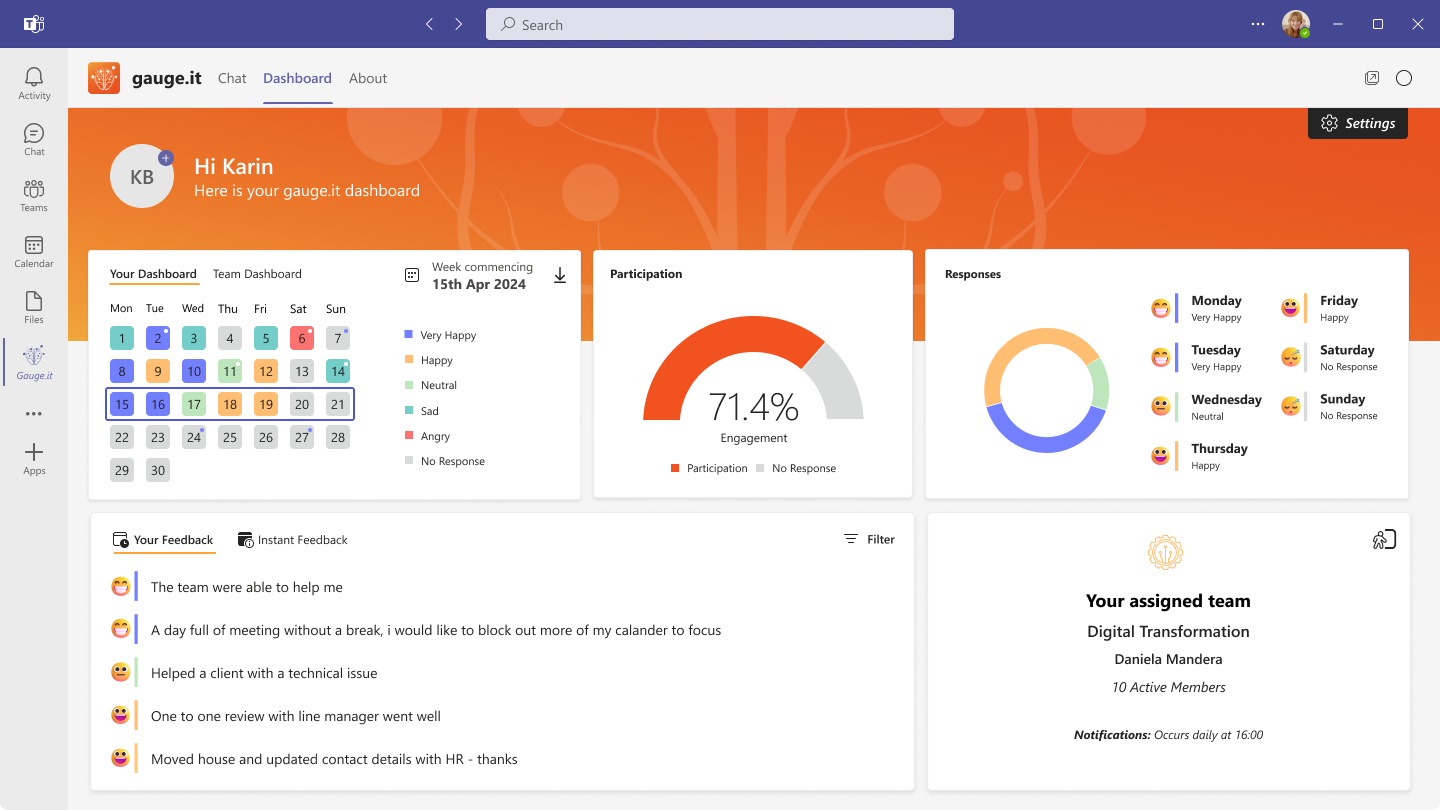1440x810 pixels.
Task: Select calendar day 30
Action: click(158, 470)
